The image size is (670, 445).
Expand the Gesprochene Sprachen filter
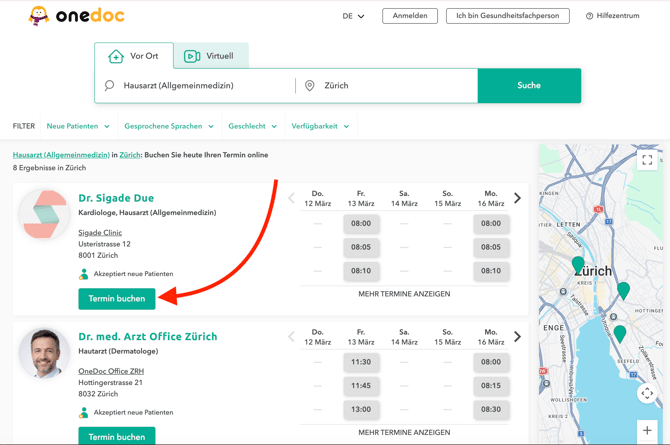169,127
